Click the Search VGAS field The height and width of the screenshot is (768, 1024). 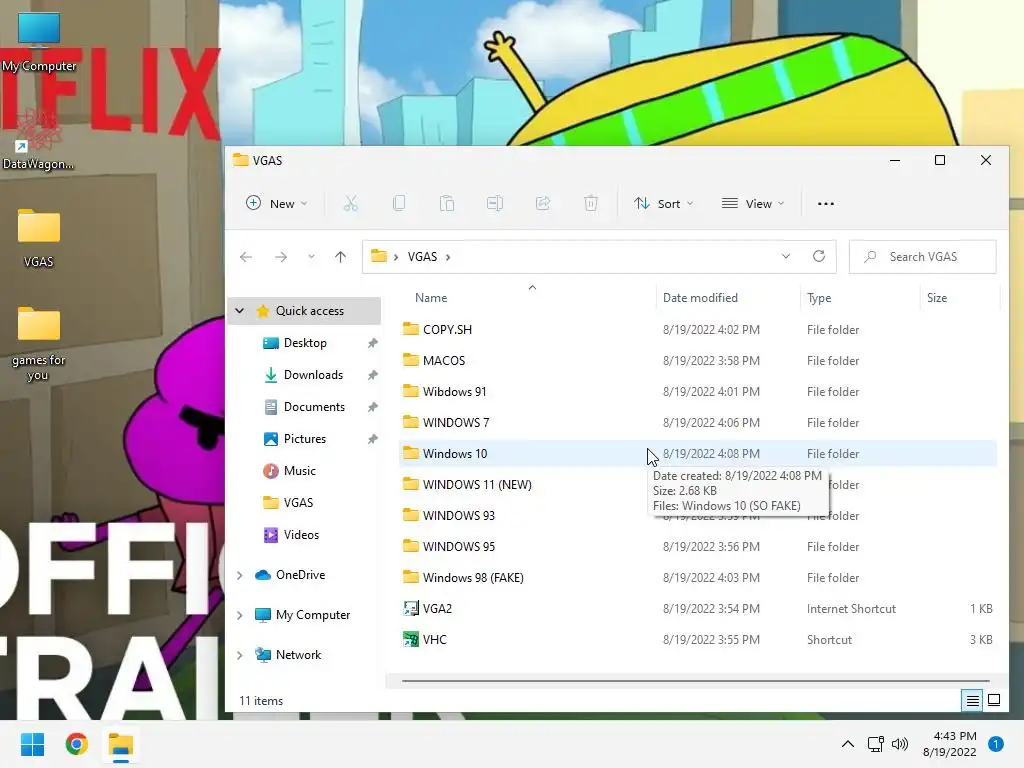tap(923, 257)
